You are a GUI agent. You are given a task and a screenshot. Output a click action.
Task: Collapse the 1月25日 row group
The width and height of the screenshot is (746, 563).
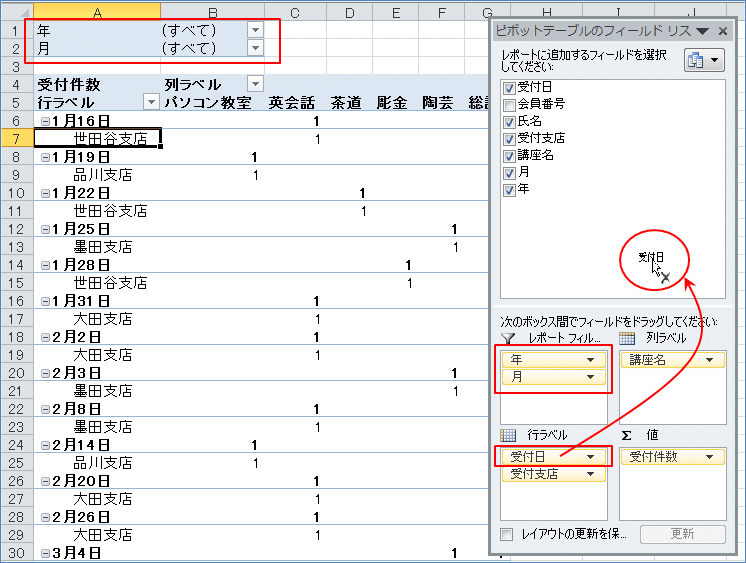(x=45, y=229)
